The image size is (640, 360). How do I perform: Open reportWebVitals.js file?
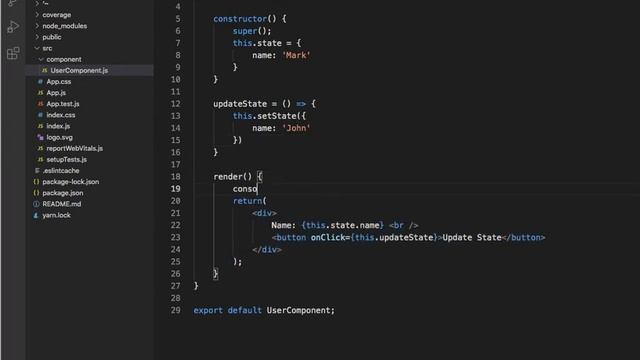click(x=74, y=148)
